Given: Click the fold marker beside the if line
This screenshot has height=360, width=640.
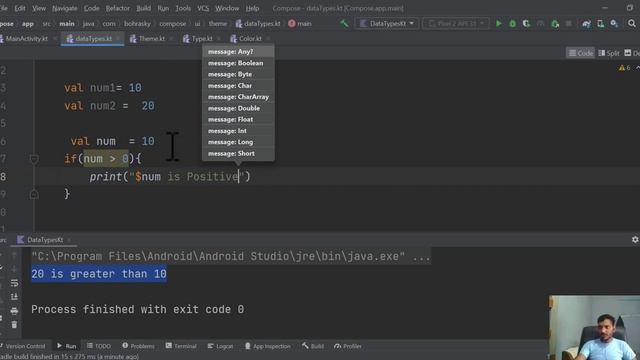Looking at the screenshot, I should [34, 159].
